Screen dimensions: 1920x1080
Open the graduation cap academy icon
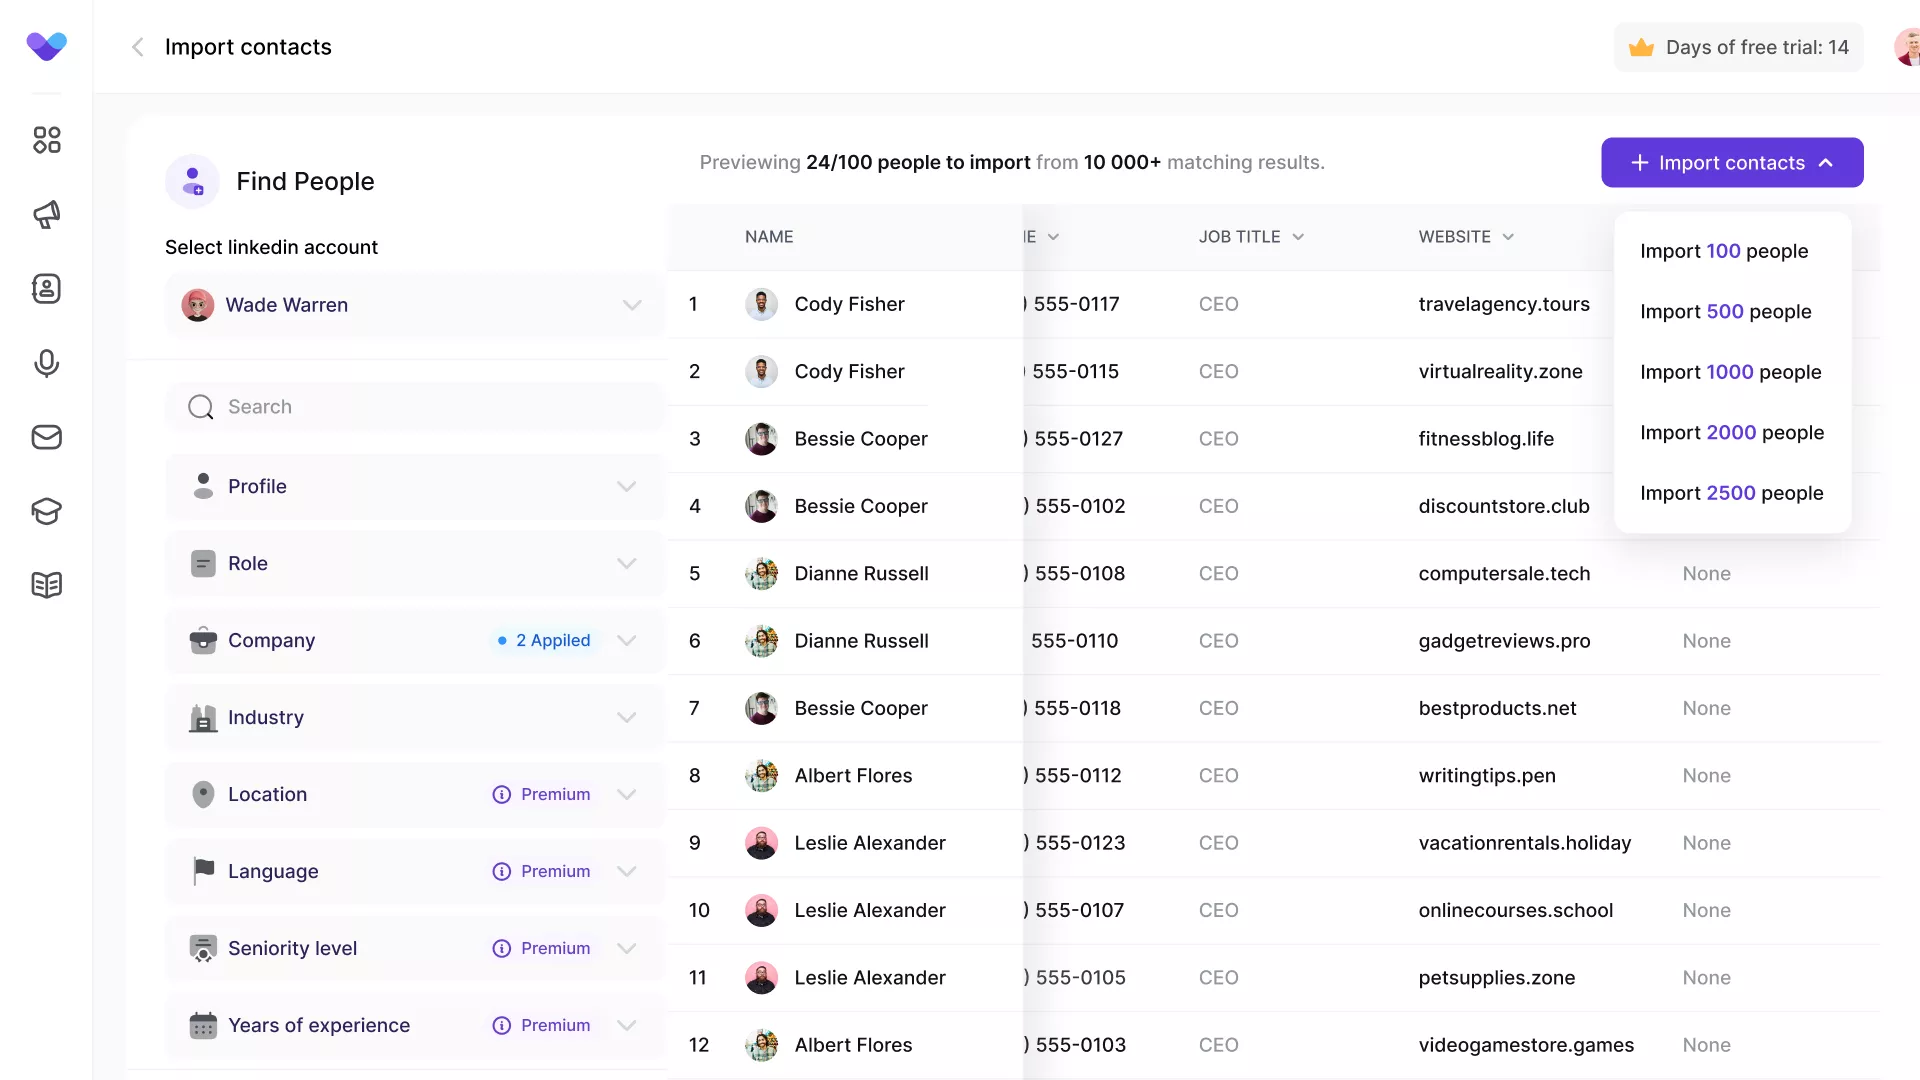46,511
